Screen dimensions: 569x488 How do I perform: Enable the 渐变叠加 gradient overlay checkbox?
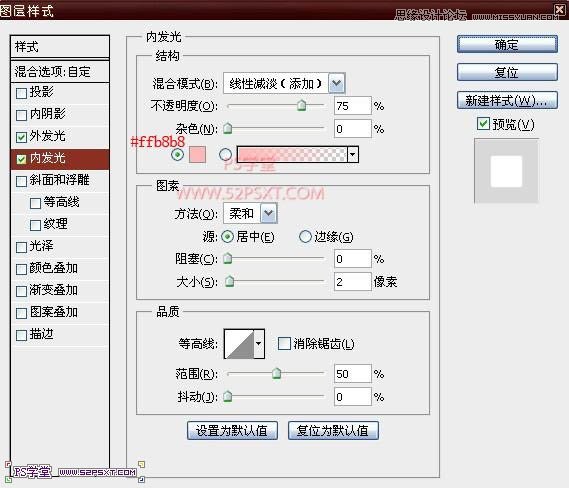pos(21,291)
